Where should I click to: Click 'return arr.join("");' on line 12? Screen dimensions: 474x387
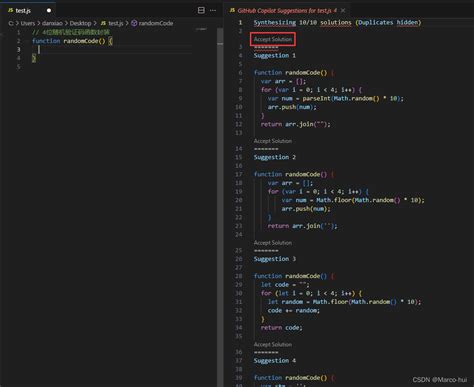295,124
